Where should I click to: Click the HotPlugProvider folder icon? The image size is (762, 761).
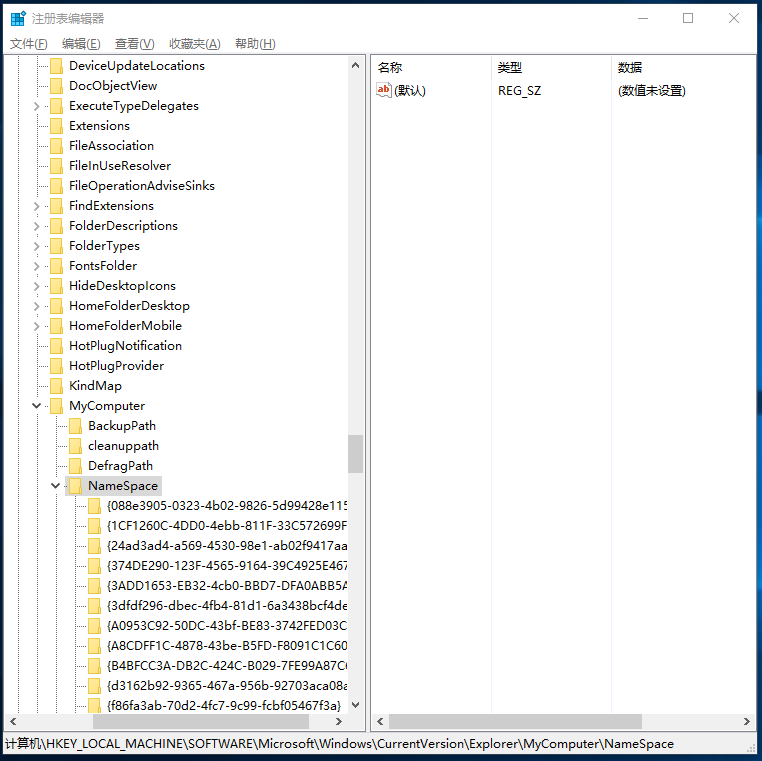[x=56, y=365]
